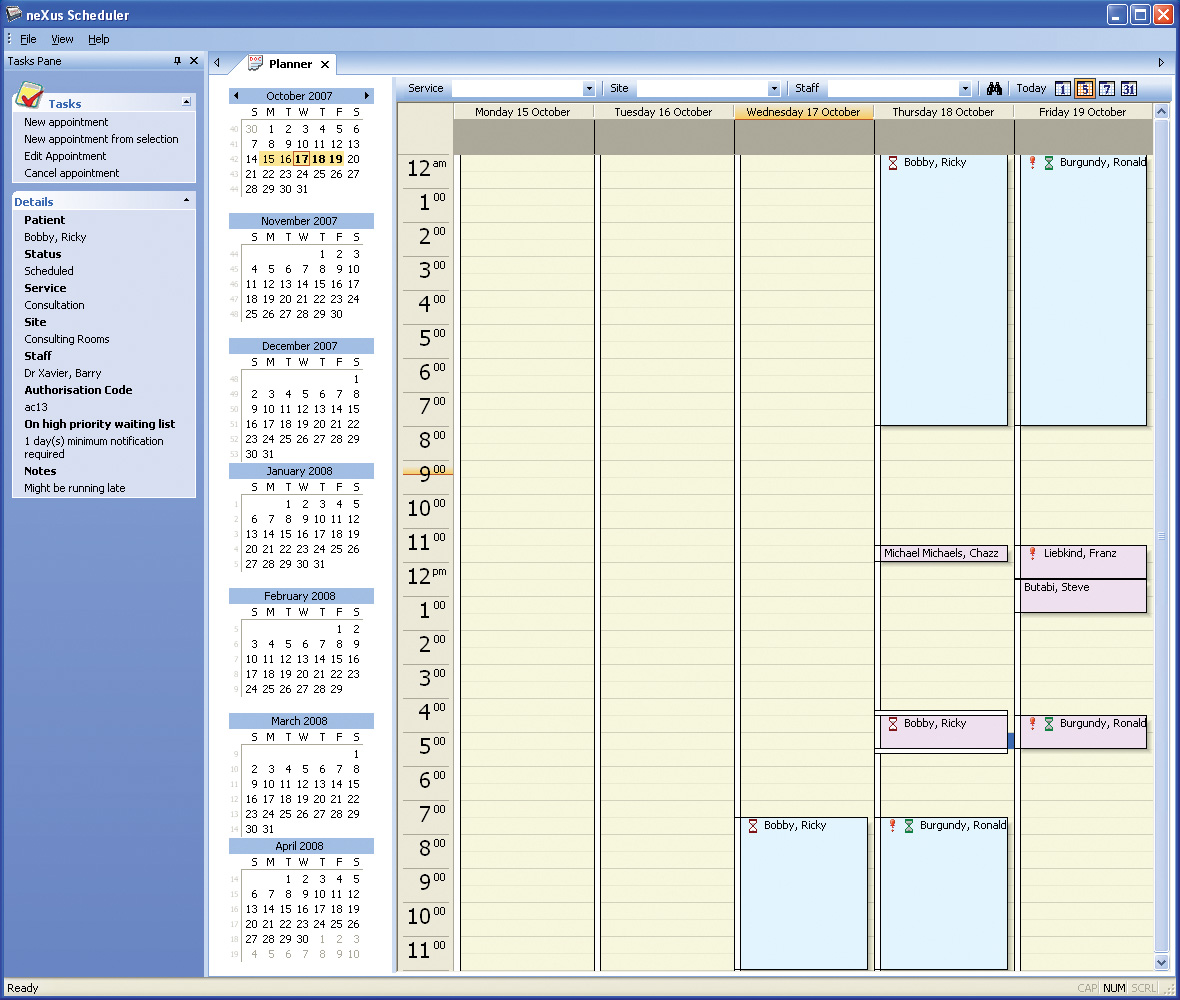Collapse the Details section
Screen dimensions: 1180x1000
point(186,200)
